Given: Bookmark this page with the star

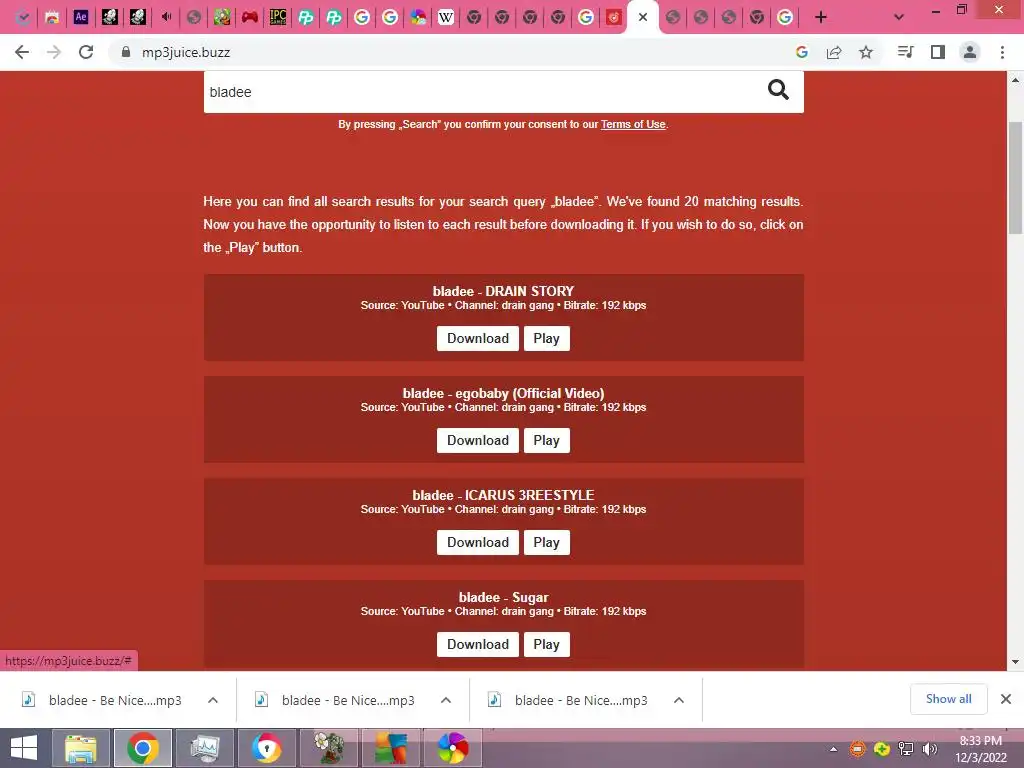Looking at the screenshot, I should click(866, 52).
